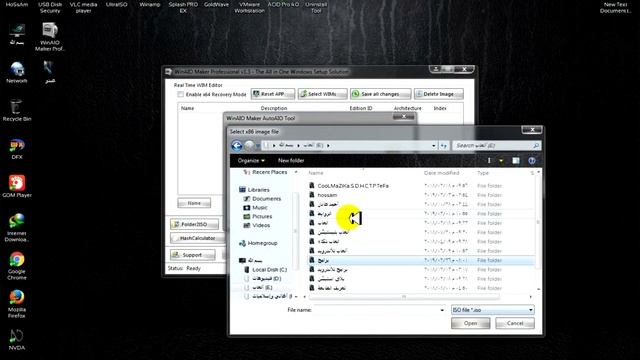
Task: Click the Delete Image button
Action: (x=438, y=94)
